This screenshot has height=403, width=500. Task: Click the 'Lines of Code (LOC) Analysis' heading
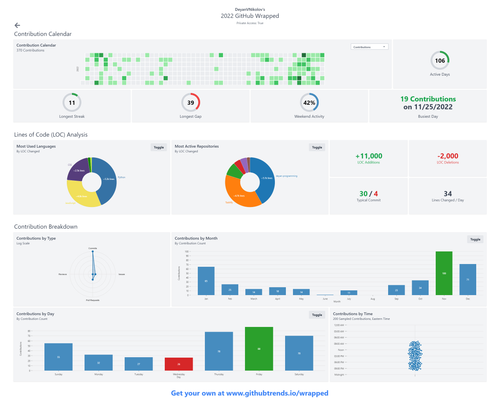click(51, 135)
